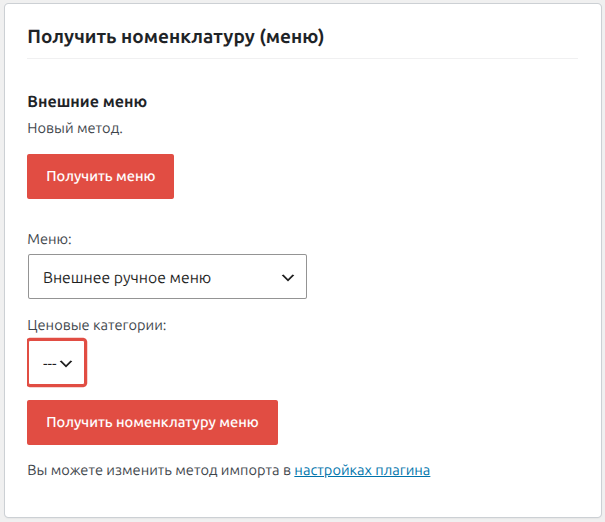
Task: Open the 'Внешнее ручное меню' dropdown
Action: tap(167, 276)
